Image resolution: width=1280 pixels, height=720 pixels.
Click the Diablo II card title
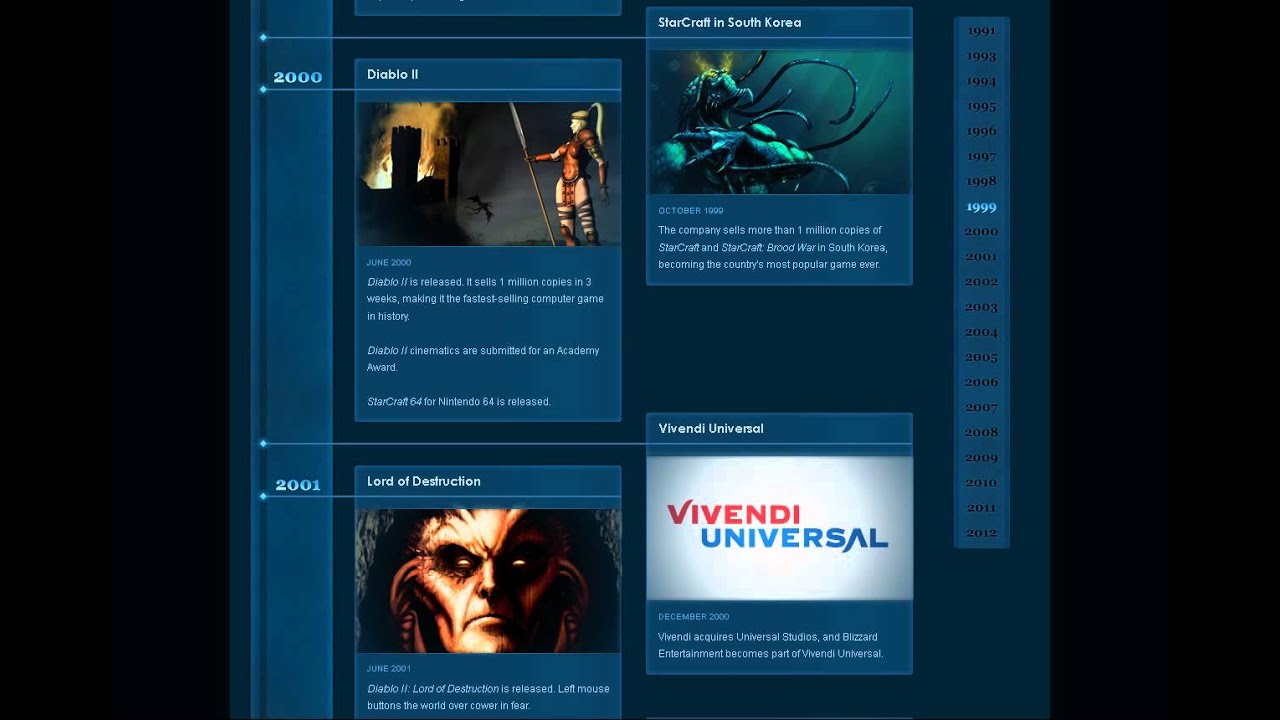(392, 75)
